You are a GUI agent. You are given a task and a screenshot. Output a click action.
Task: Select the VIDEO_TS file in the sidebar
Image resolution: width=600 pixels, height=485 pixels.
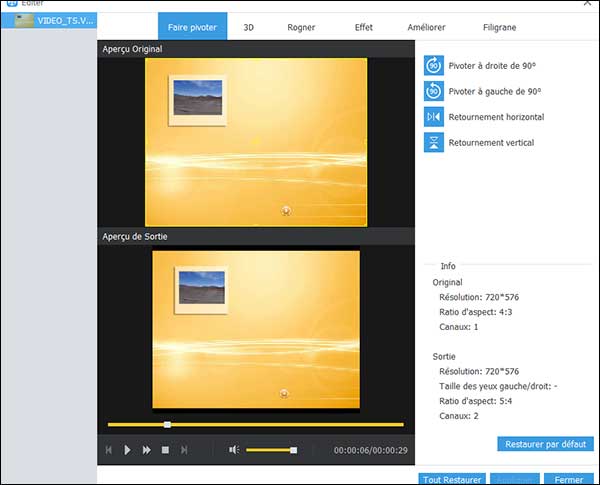click(x=50, y=20)
